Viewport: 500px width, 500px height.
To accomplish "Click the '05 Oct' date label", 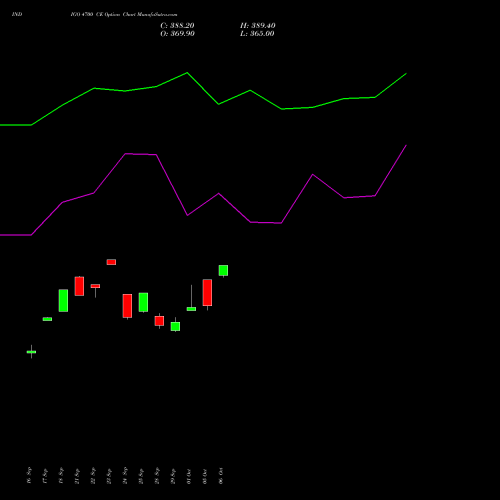I will coord(205,476).
